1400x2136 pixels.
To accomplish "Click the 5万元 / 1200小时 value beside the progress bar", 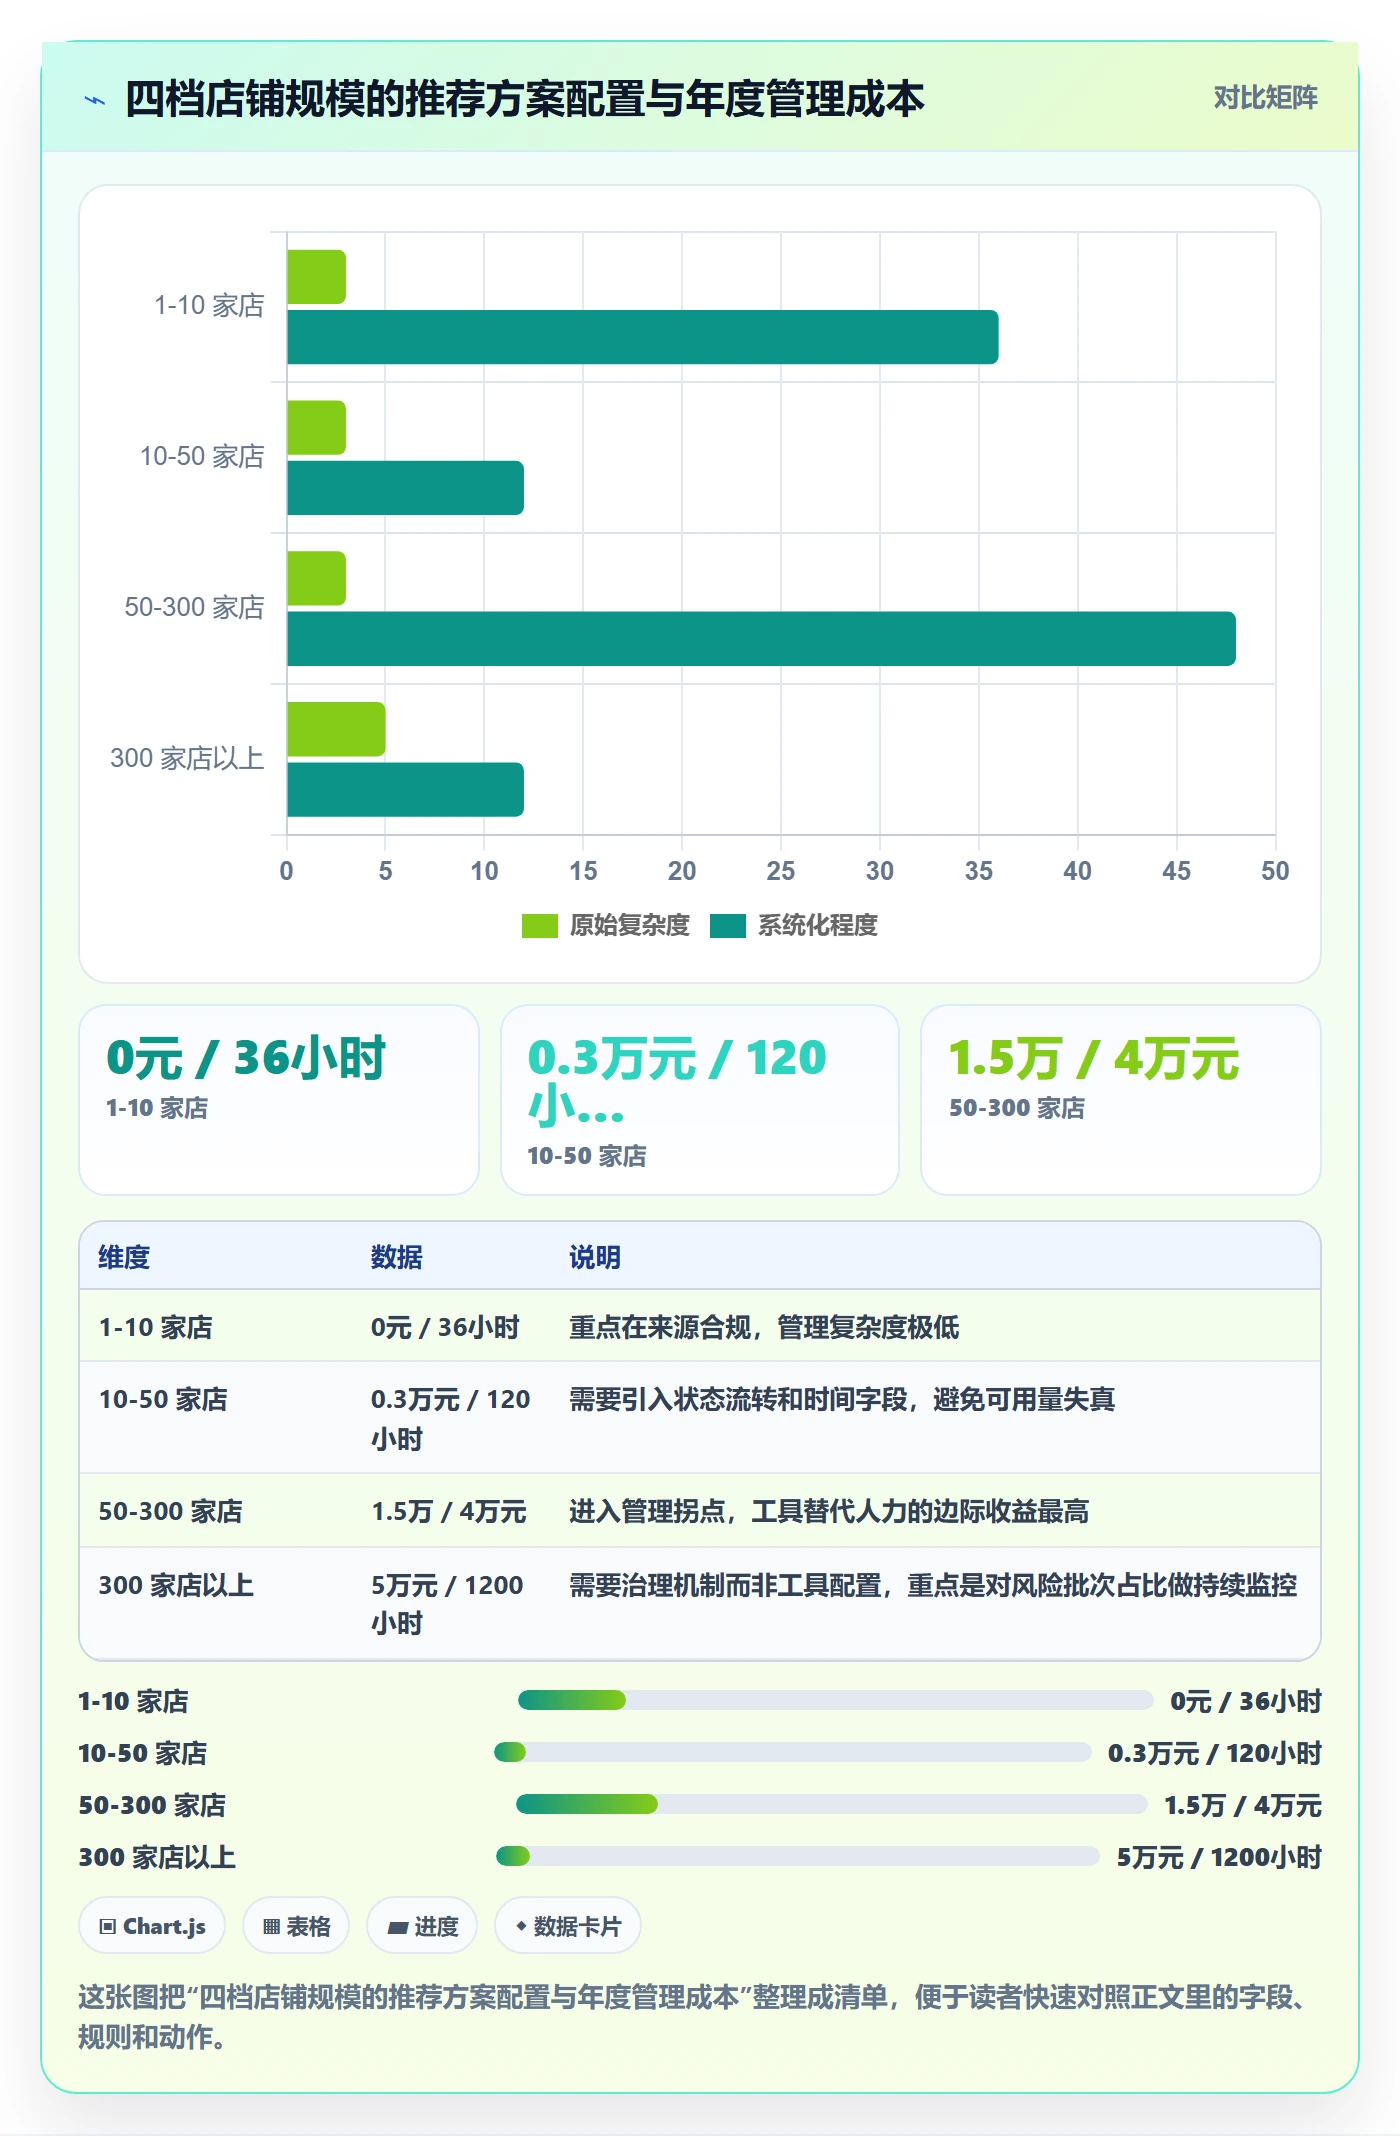I will pos(1219,1857).
